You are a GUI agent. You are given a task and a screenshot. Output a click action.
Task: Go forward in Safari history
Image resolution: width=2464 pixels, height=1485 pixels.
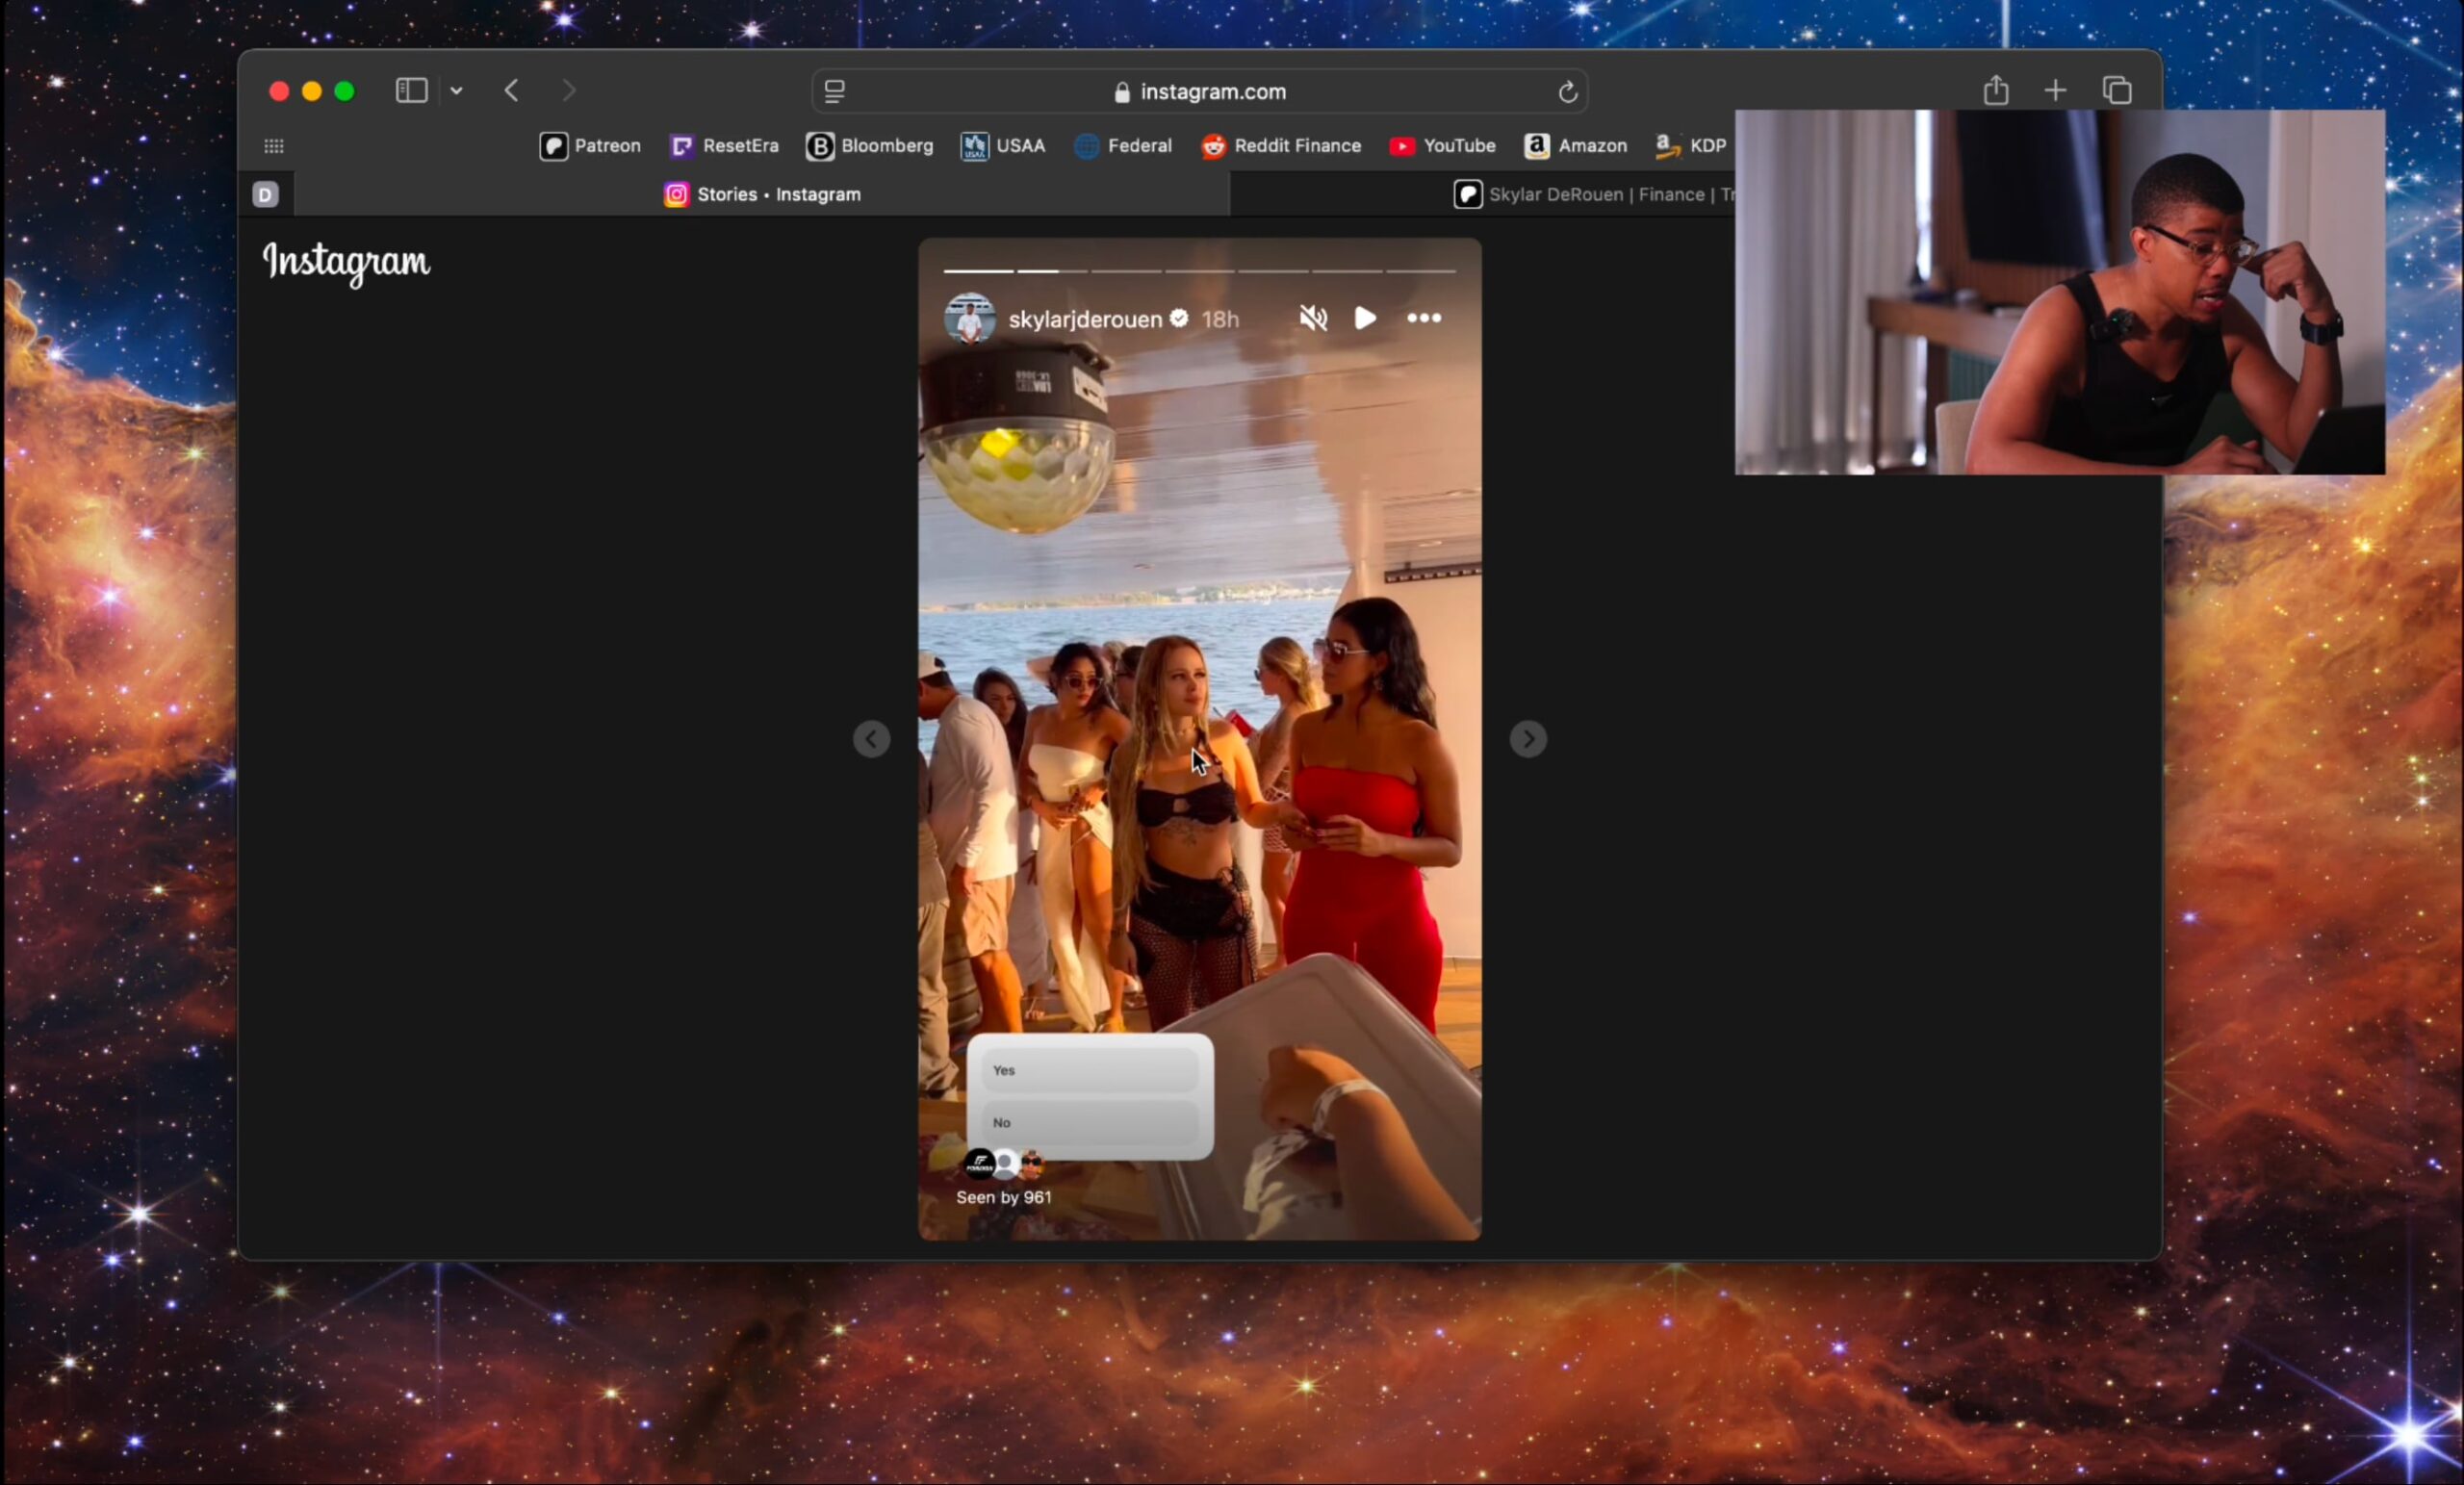[x=569, y=91]
